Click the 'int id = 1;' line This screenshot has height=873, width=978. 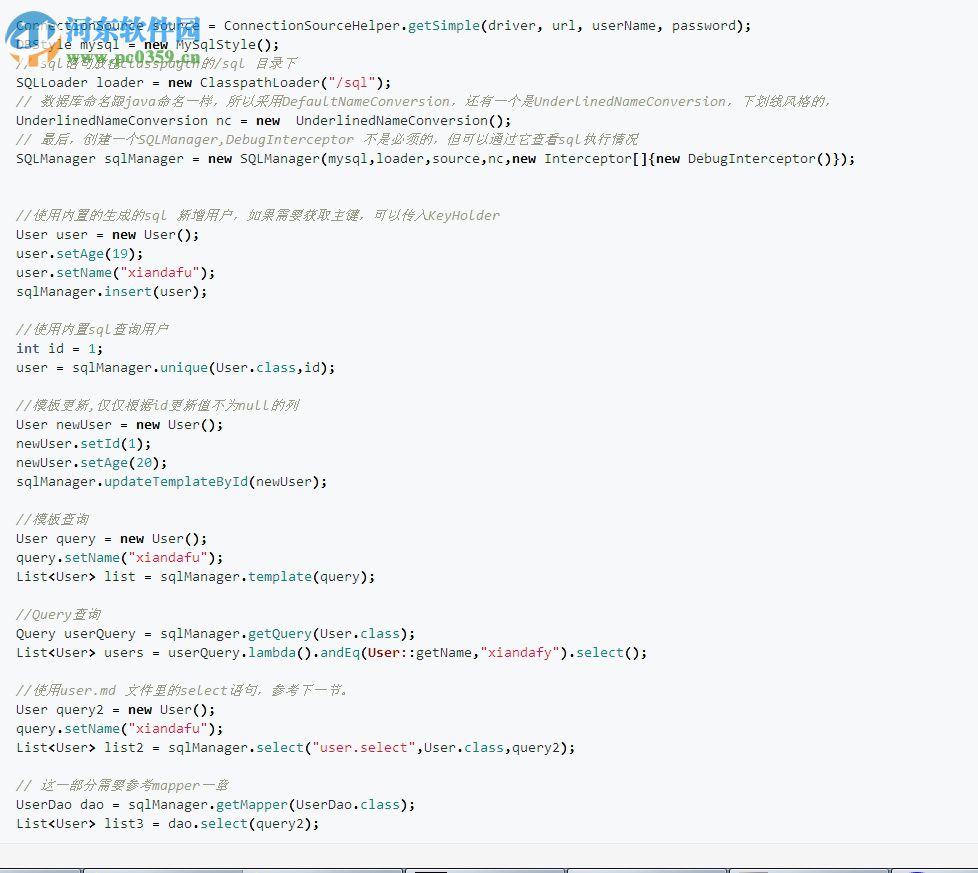tap(60, 349)
